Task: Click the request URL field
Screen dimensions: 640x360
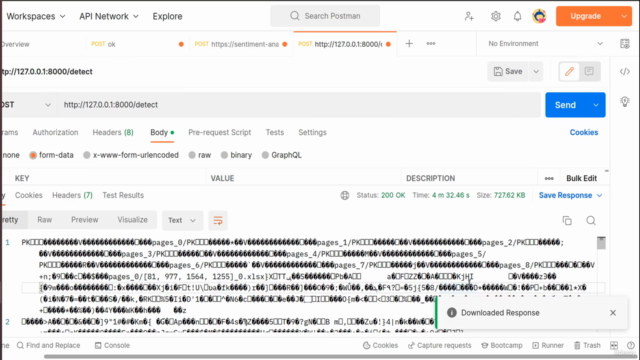Action: tap(299, 105)
